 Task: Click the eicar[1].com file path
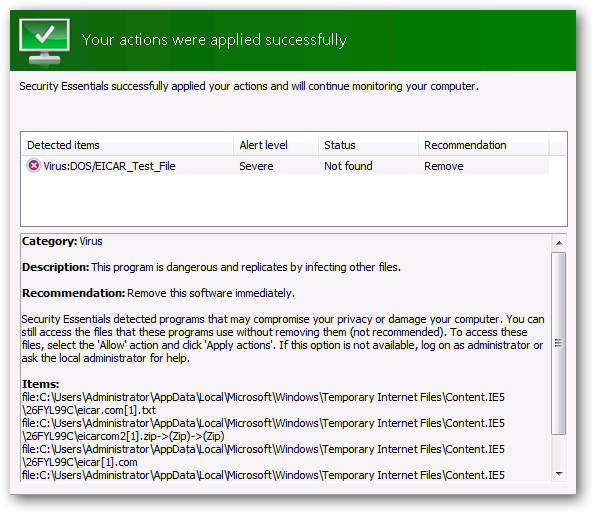(x=263, y=455)
